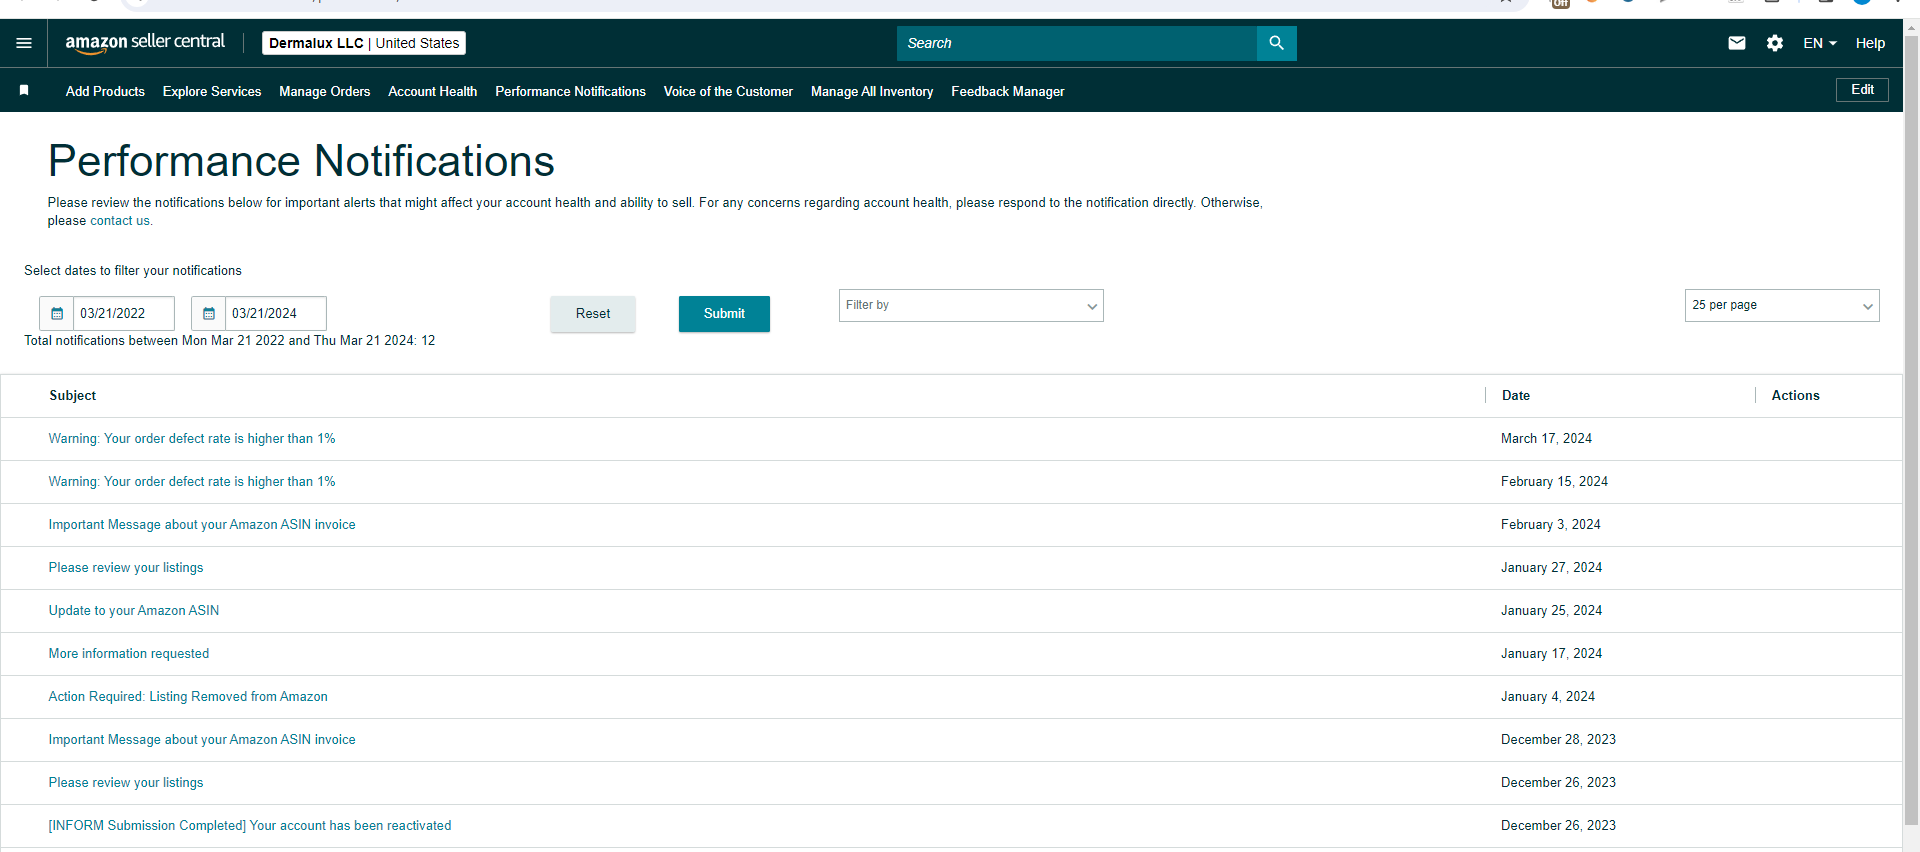Open Update to your Amazon ASIN notification

(134, 611)
